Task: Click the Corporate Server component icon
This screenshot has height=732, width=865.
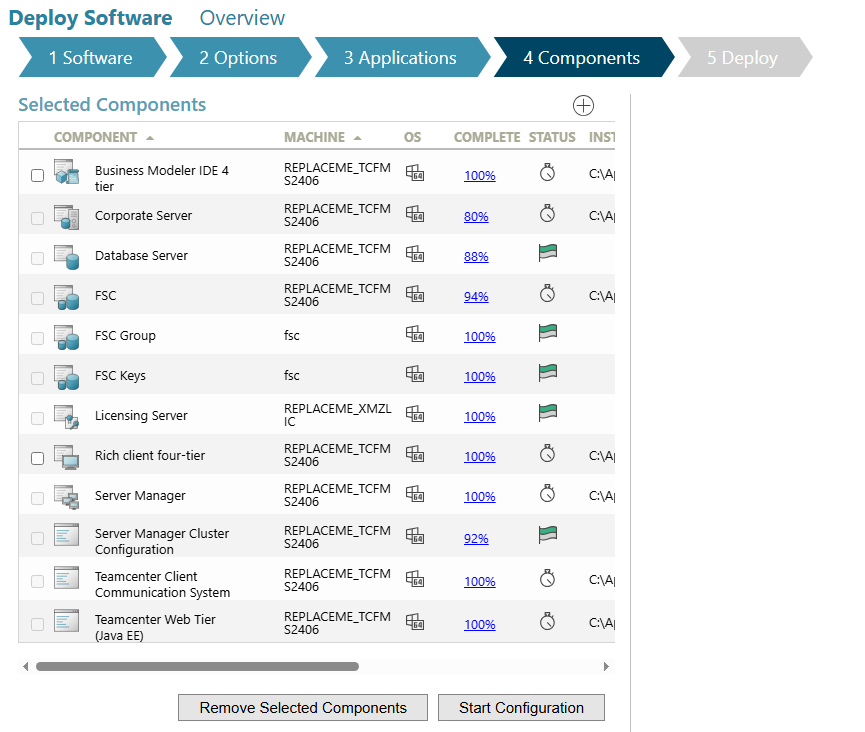Action: tap(67, 217)
